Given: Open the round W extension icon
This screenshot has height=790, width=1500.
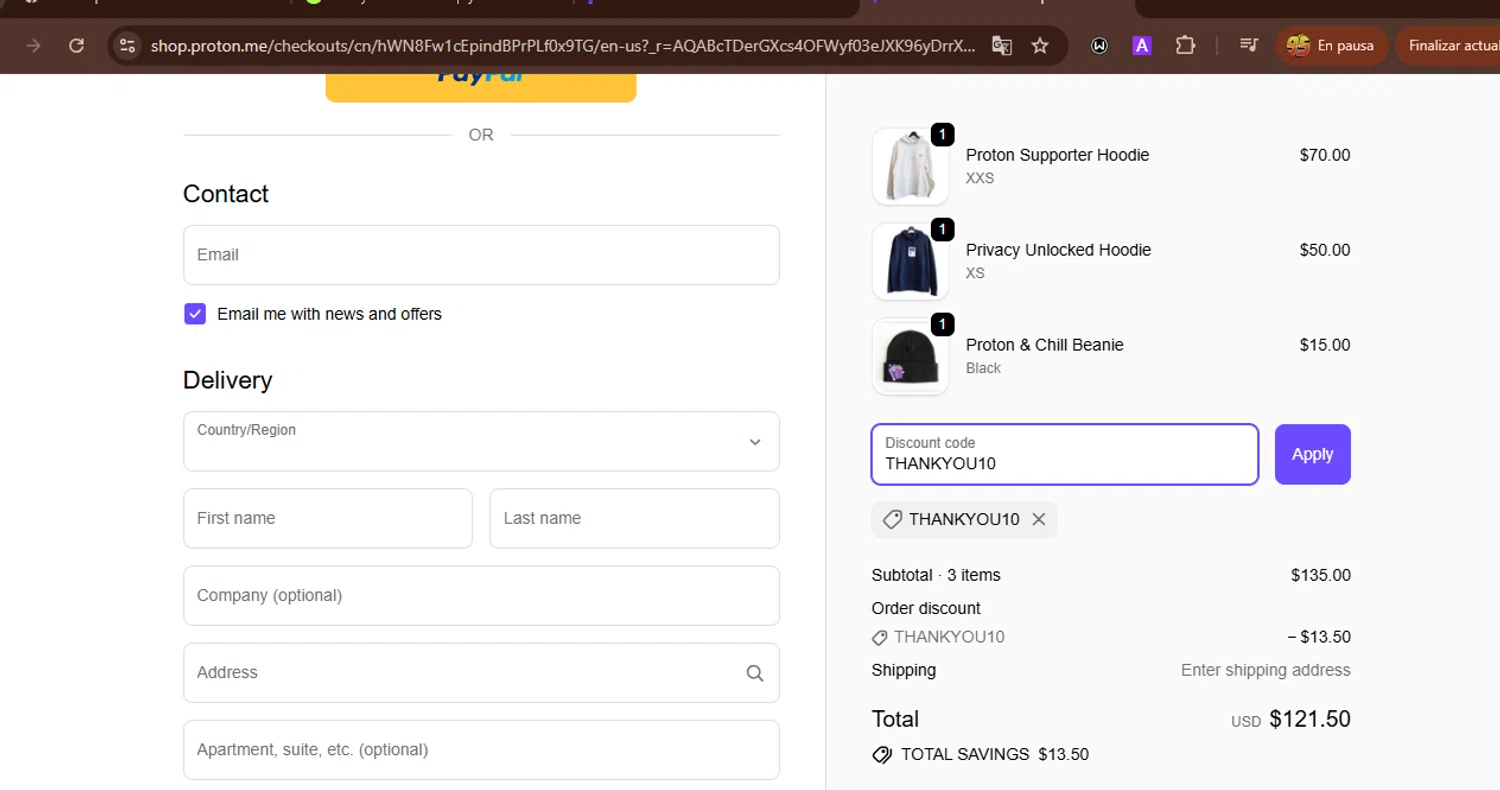Looking at the screenshot, I should pos(1100,45).
